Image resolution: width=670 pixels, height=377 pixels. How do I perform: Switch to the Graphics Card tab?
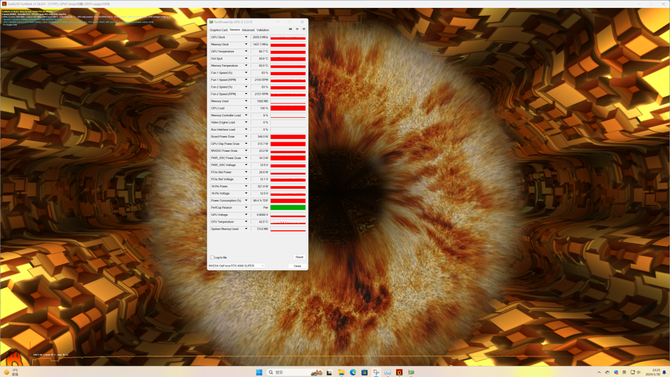(218, 30)
